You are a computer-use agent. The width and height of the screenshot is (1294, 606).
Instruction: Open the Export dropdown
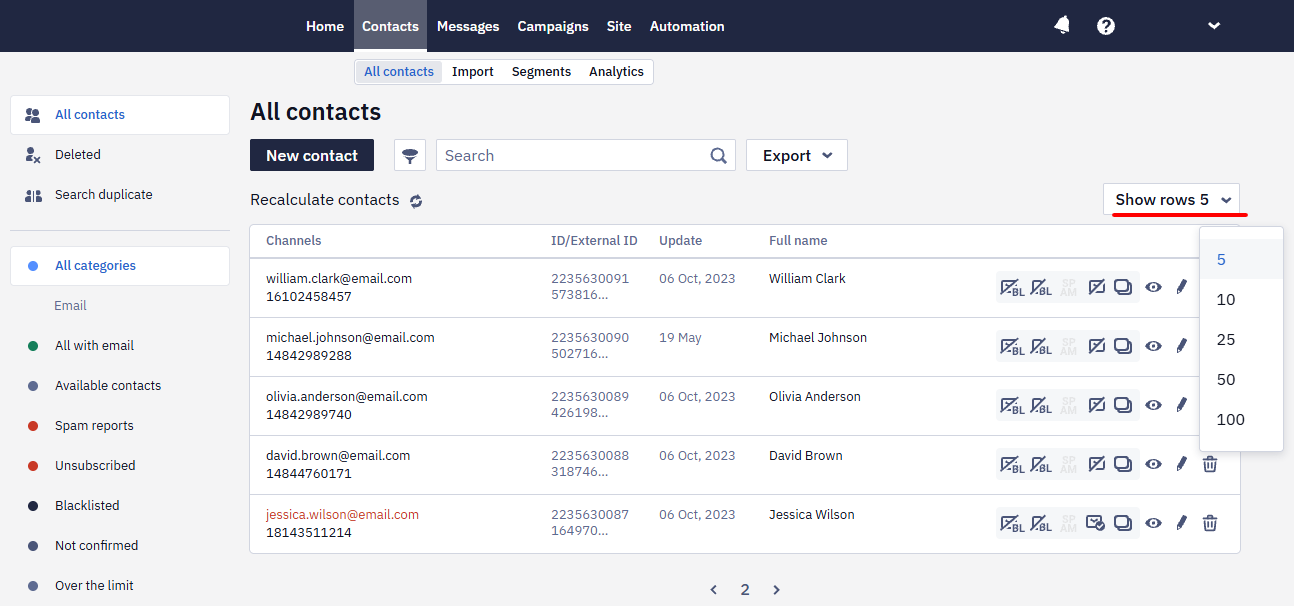click(797, 155)
